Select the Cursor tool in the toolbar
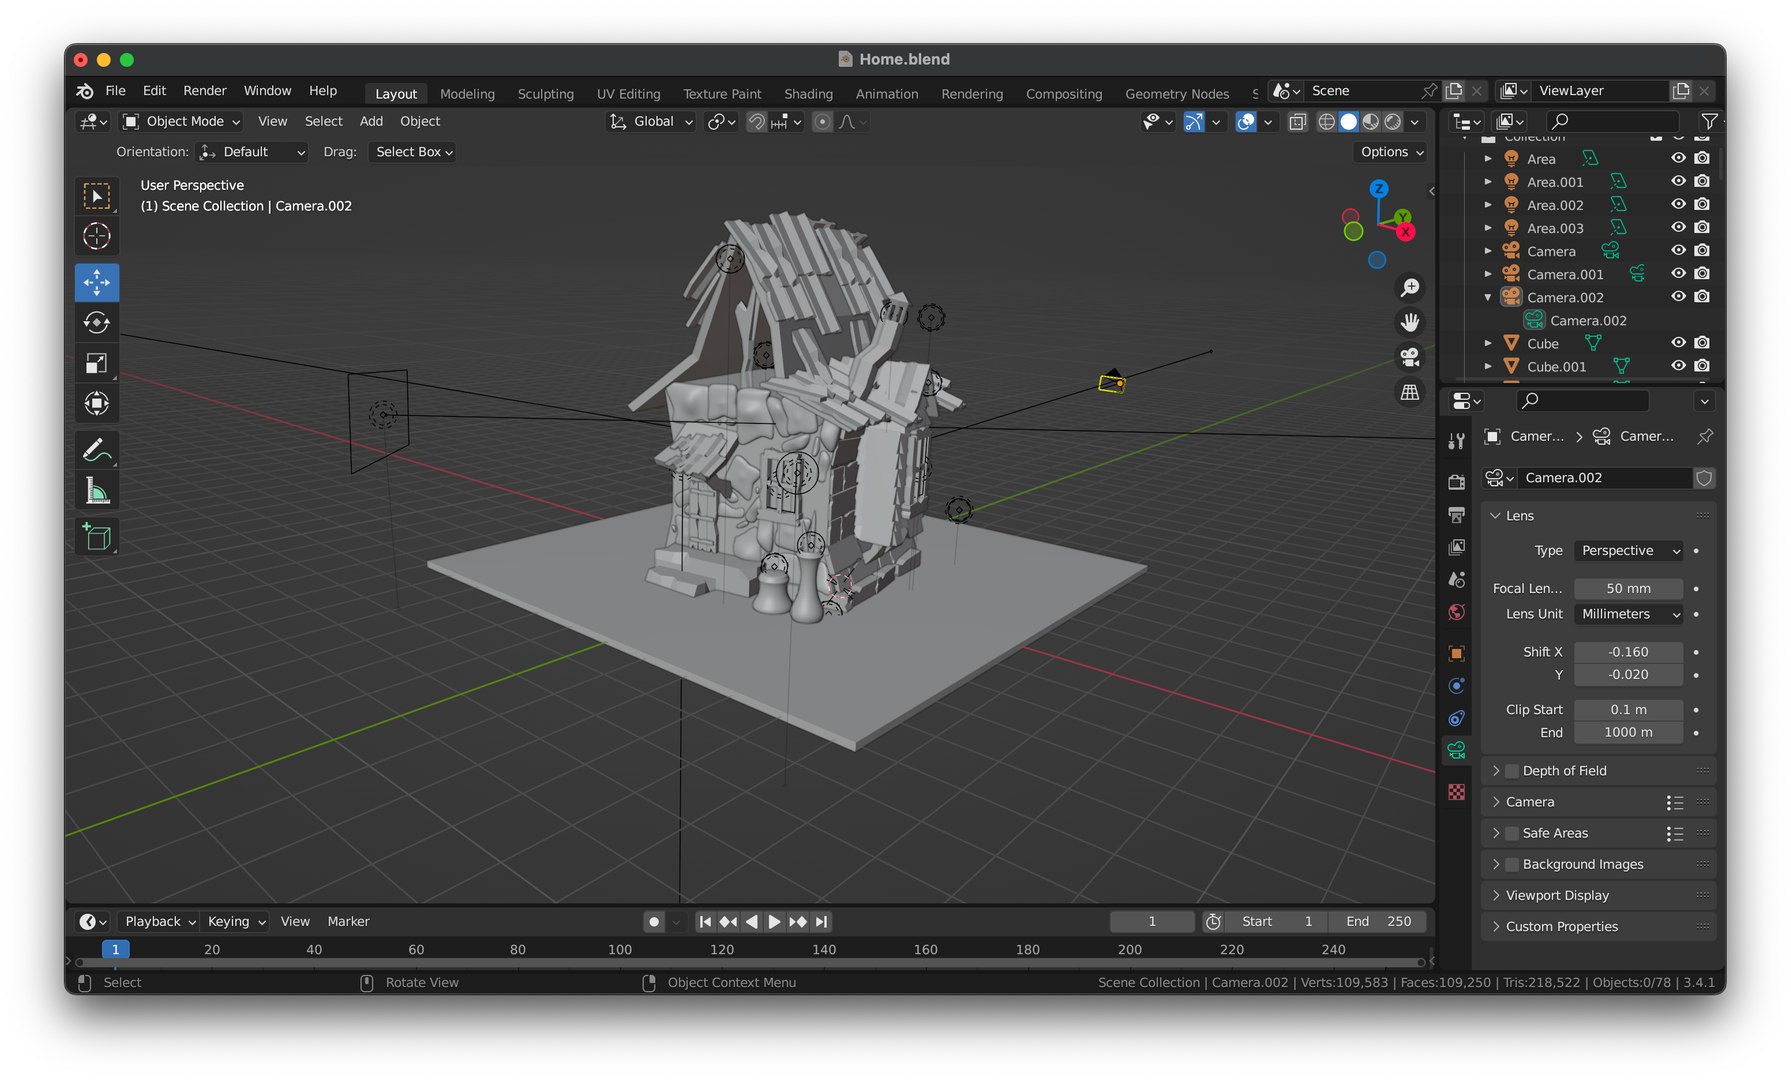Viewport: 1791px width, 1080px height. [97, 236]
